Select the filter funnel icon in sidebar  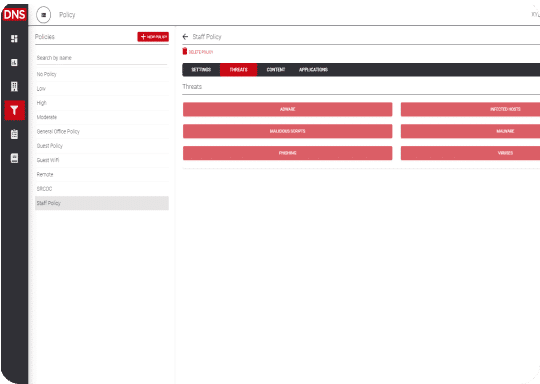click(14, 110)
